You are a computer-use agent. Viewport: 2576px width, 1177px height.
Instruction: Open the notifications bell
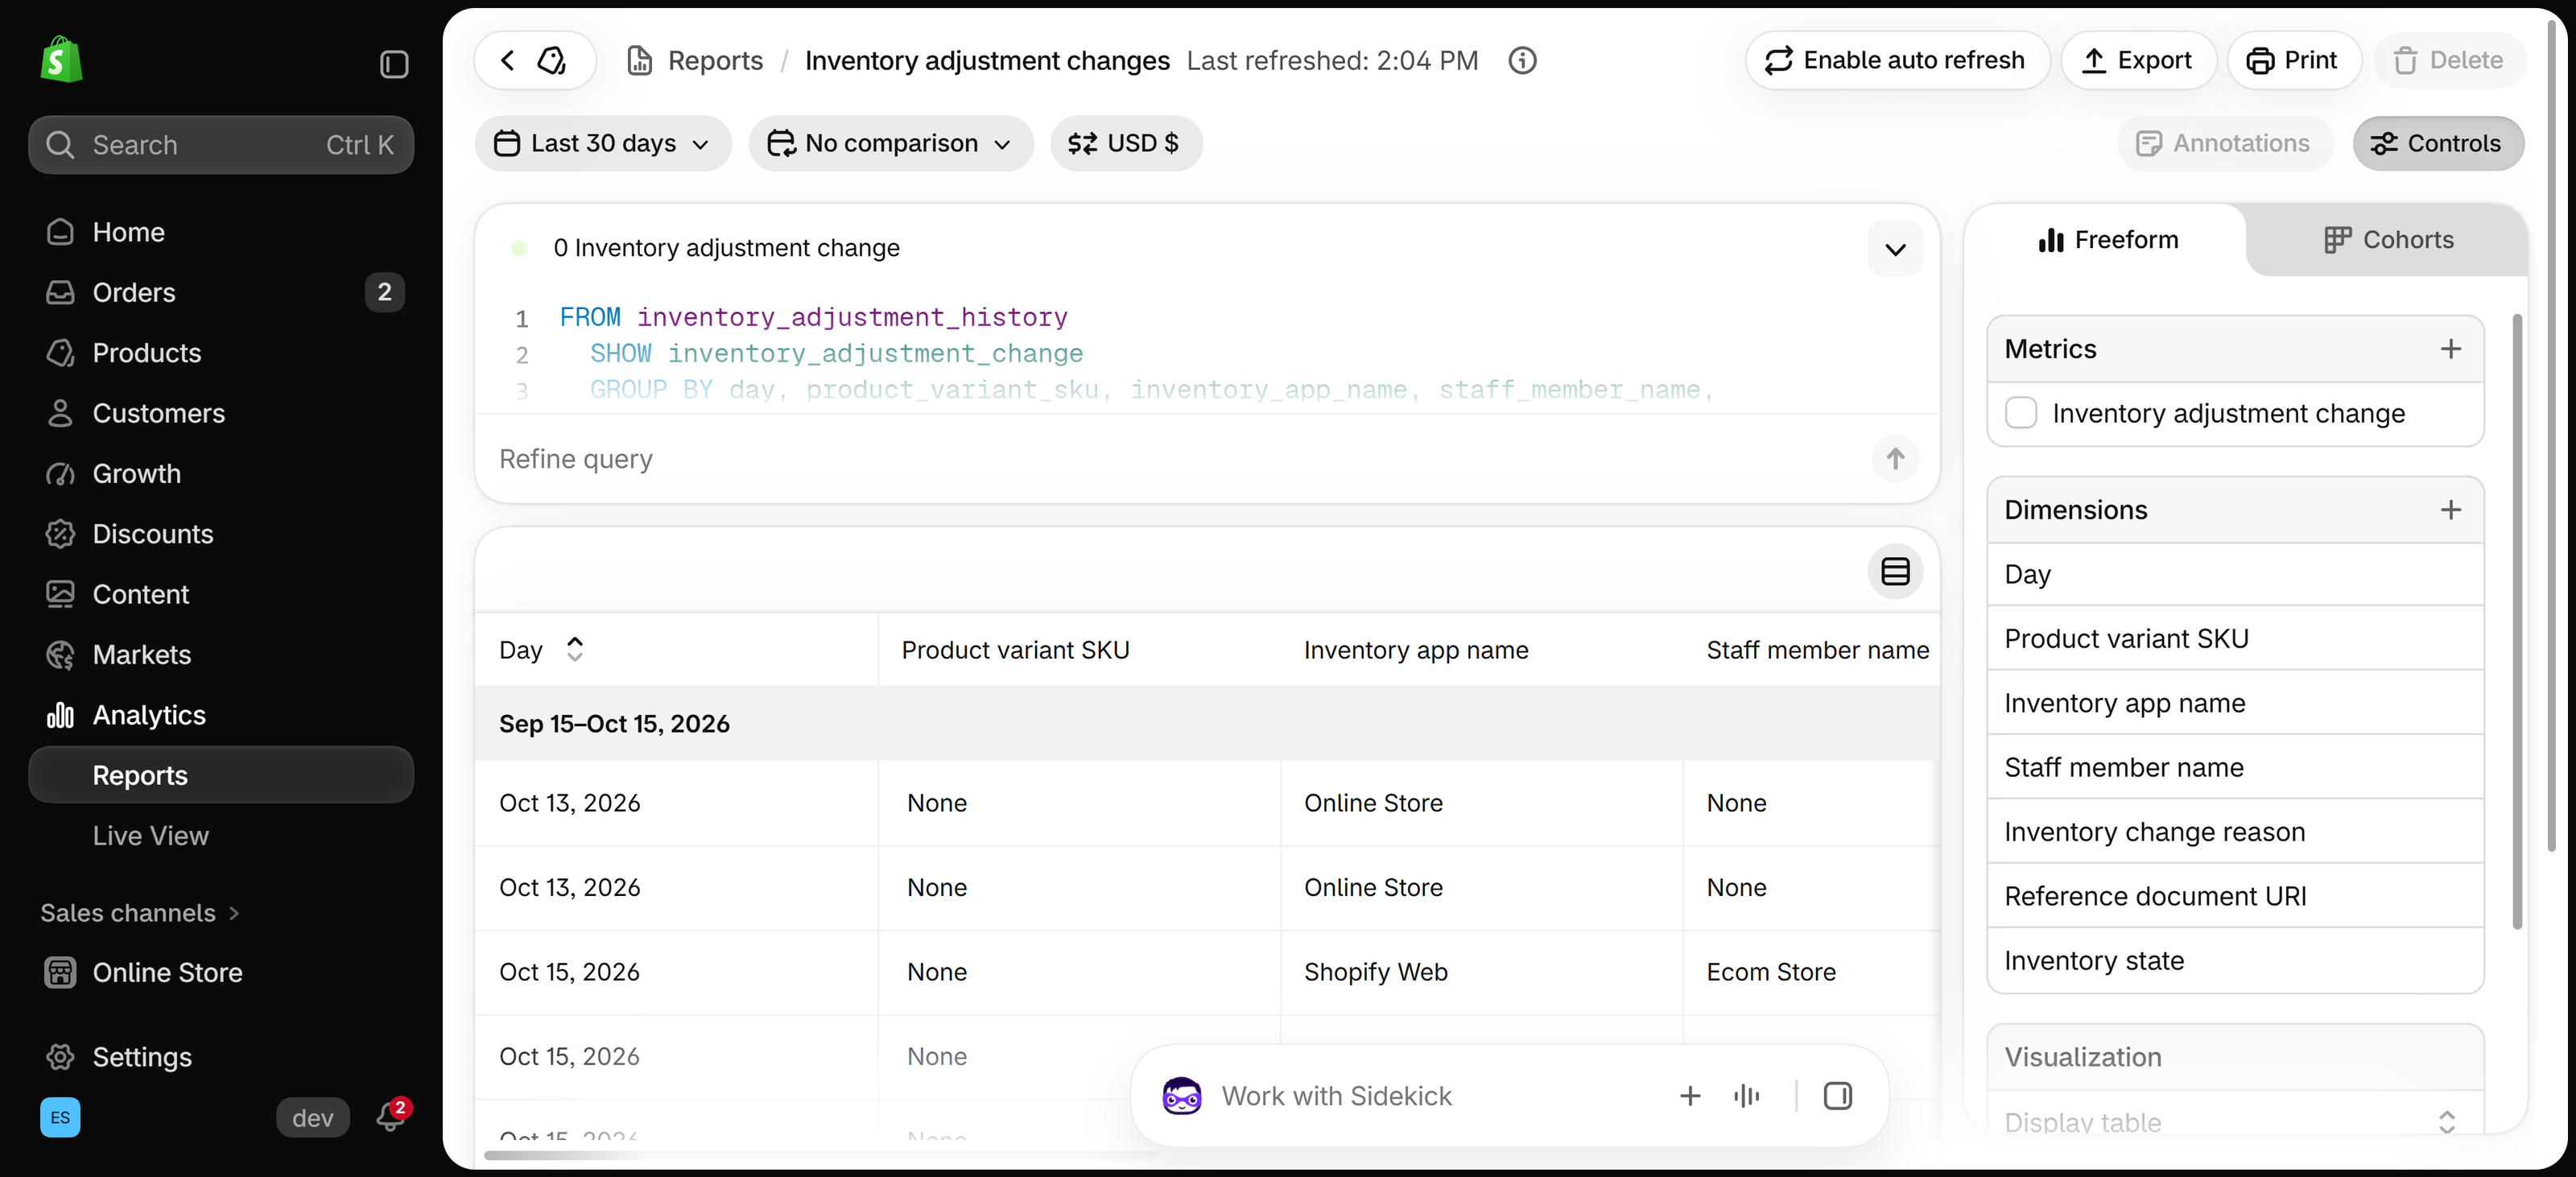(390, 1116)
